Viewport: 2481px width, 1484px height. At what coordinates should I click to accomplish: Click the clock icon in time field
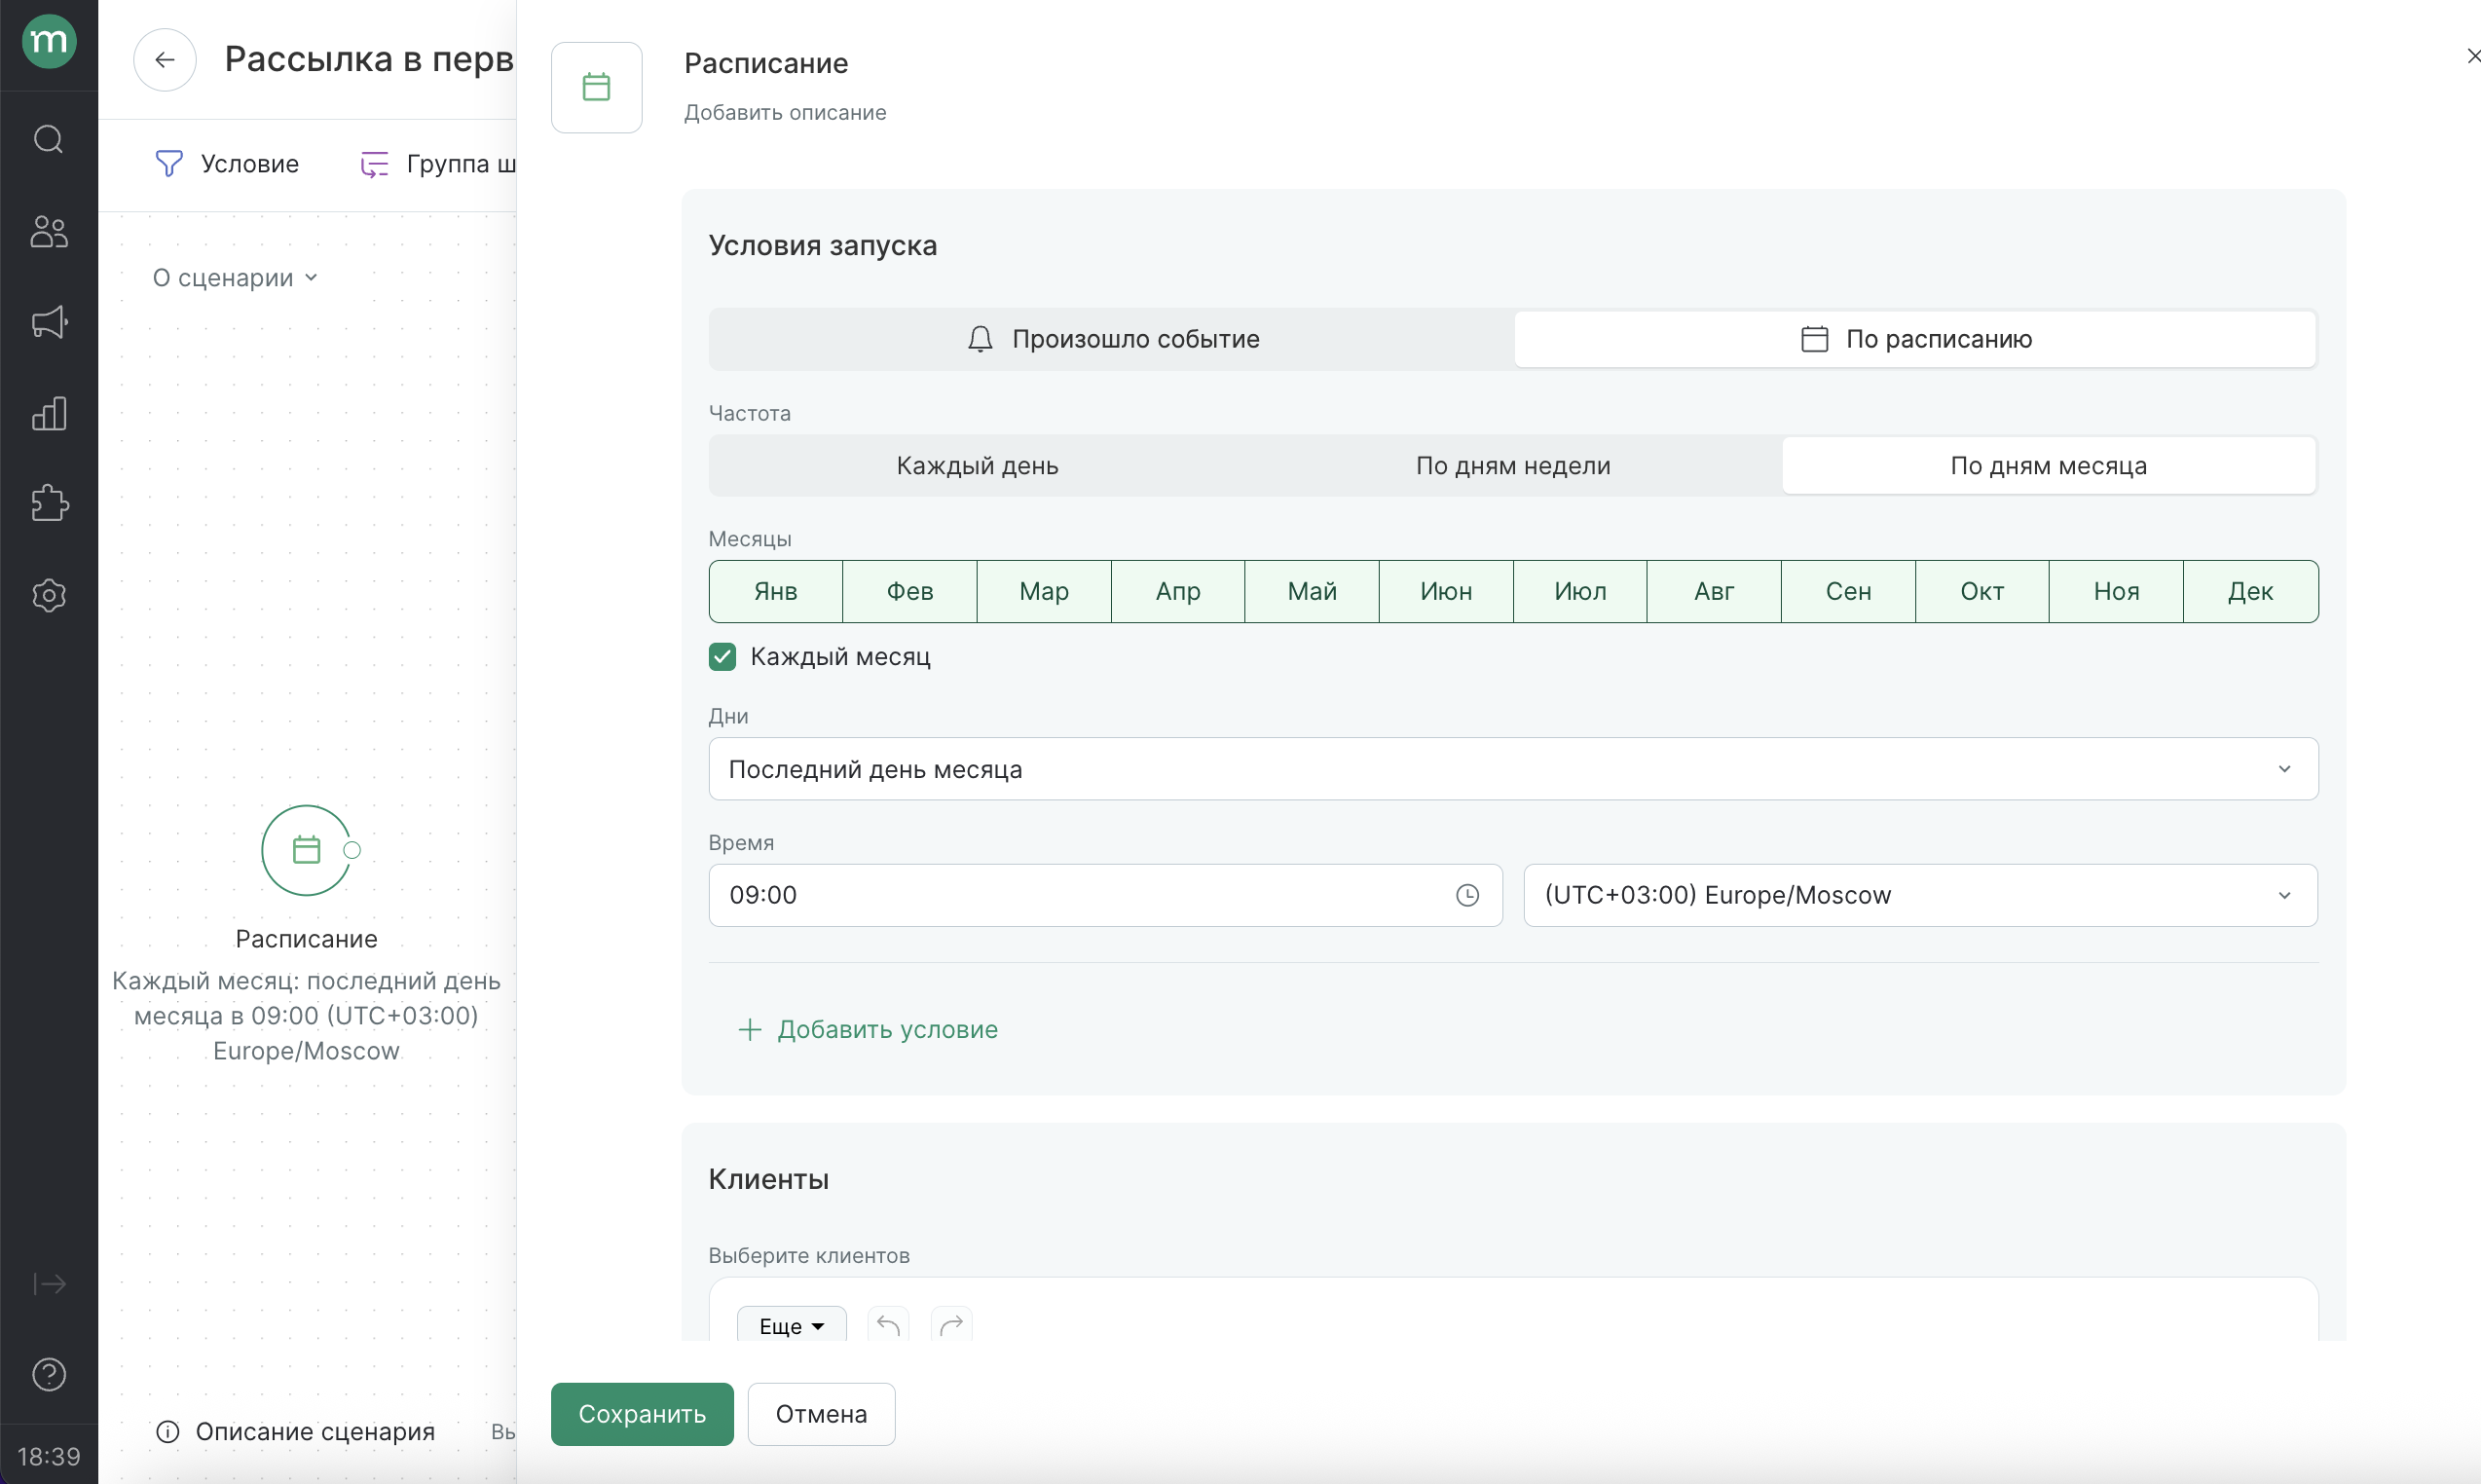(x=1467, y=895)
